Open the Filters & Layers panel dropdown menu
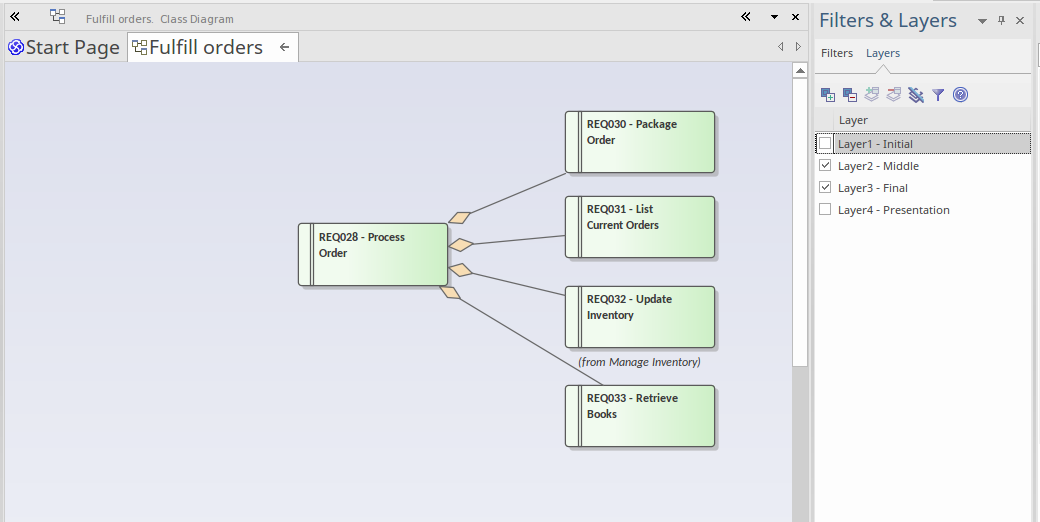This screenshot has width=1040, height=522. click(983, 21)
